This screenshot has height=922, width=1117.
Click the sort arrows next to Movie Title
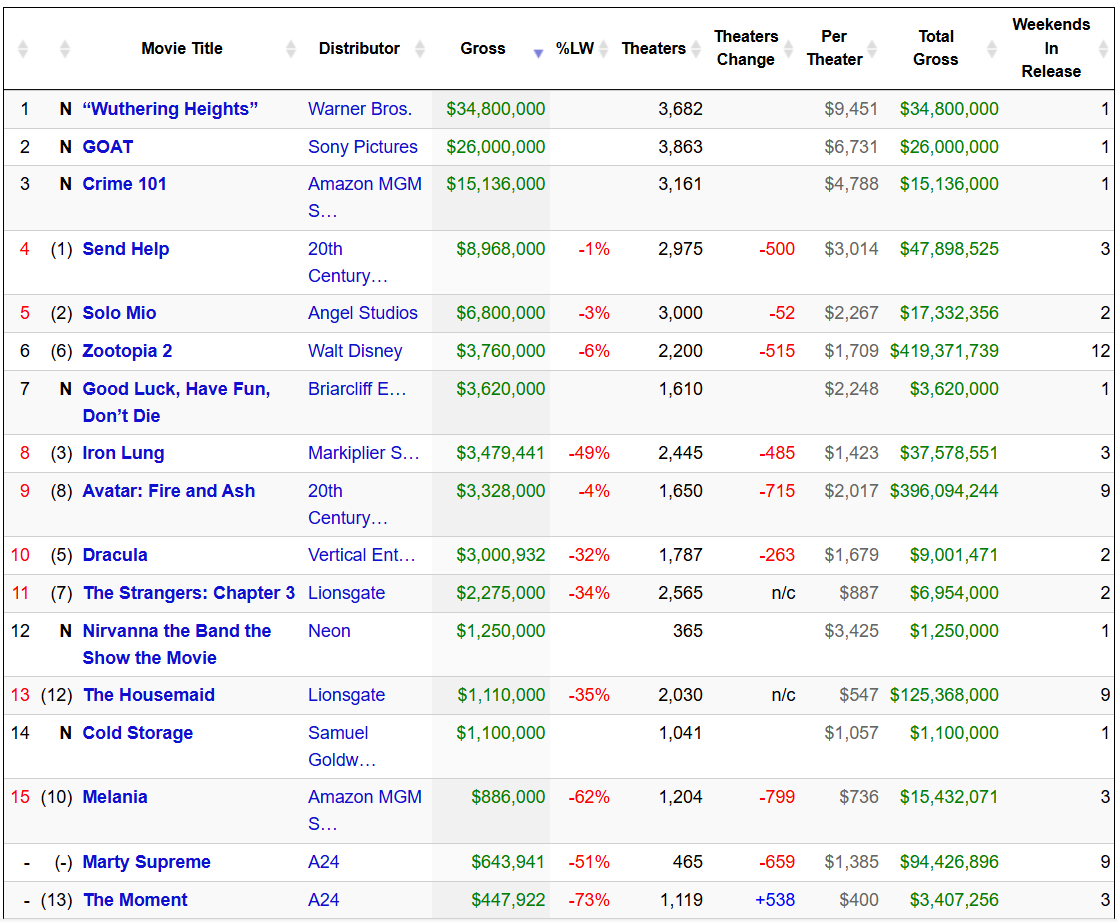point(291,49)
